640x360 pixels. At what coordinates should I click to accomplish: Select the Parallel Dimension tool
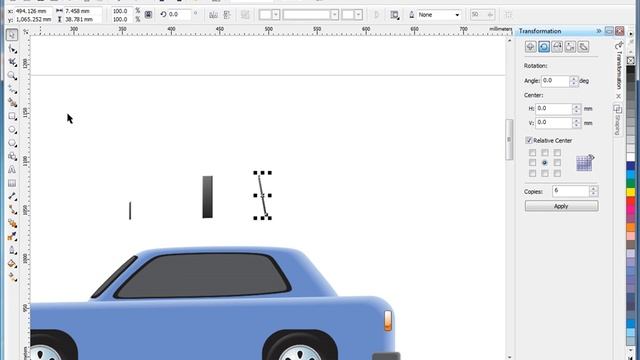tap(12, 197)
